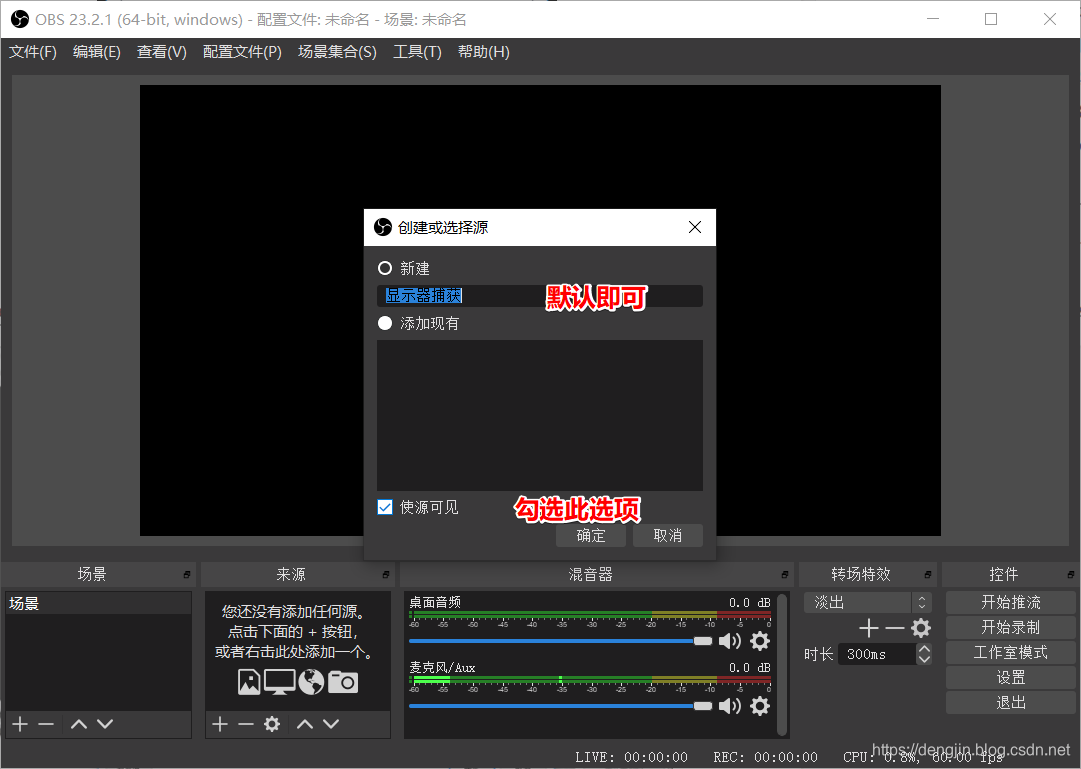Toggle the 使源可见 checkbox

[385, 507]
